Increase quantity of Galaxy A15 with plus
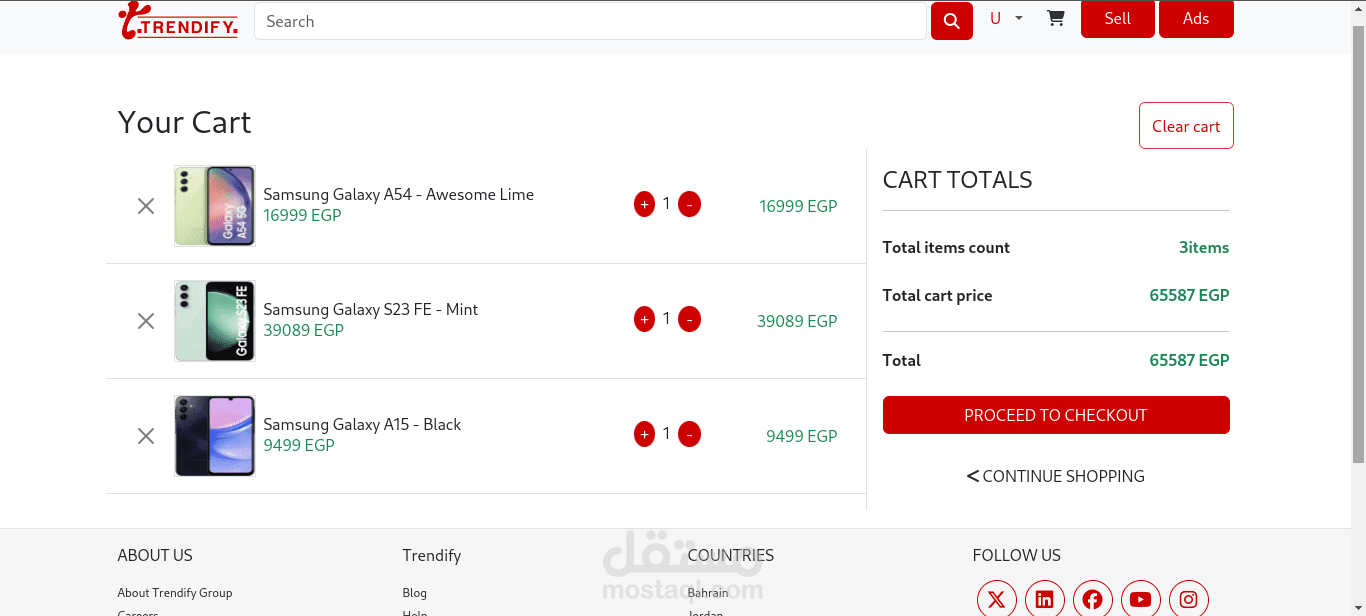The height and width of the screenshot is (616, 1366). click(644, 434)
